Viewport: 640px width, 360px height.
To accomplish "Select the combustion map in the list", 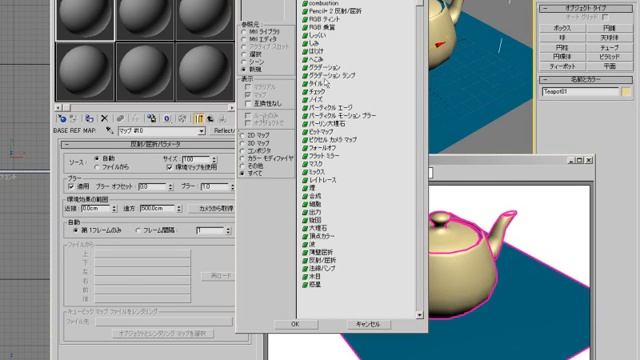I will click(x=320, y=3).
